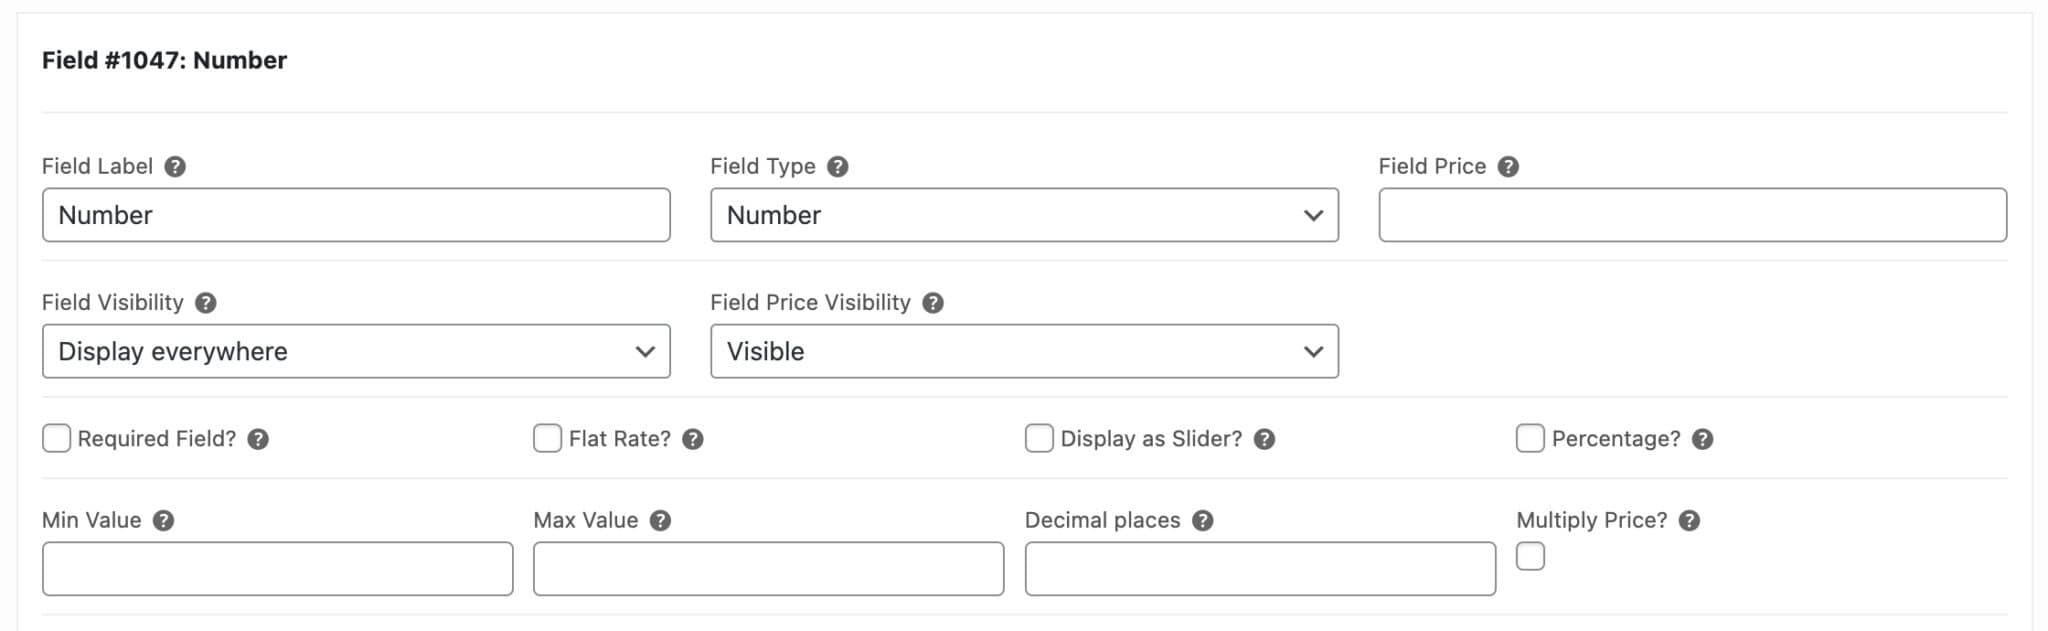The image size is (2048, 631).
Task: Click the Flat Rate help icon
Action: point(693,439)
